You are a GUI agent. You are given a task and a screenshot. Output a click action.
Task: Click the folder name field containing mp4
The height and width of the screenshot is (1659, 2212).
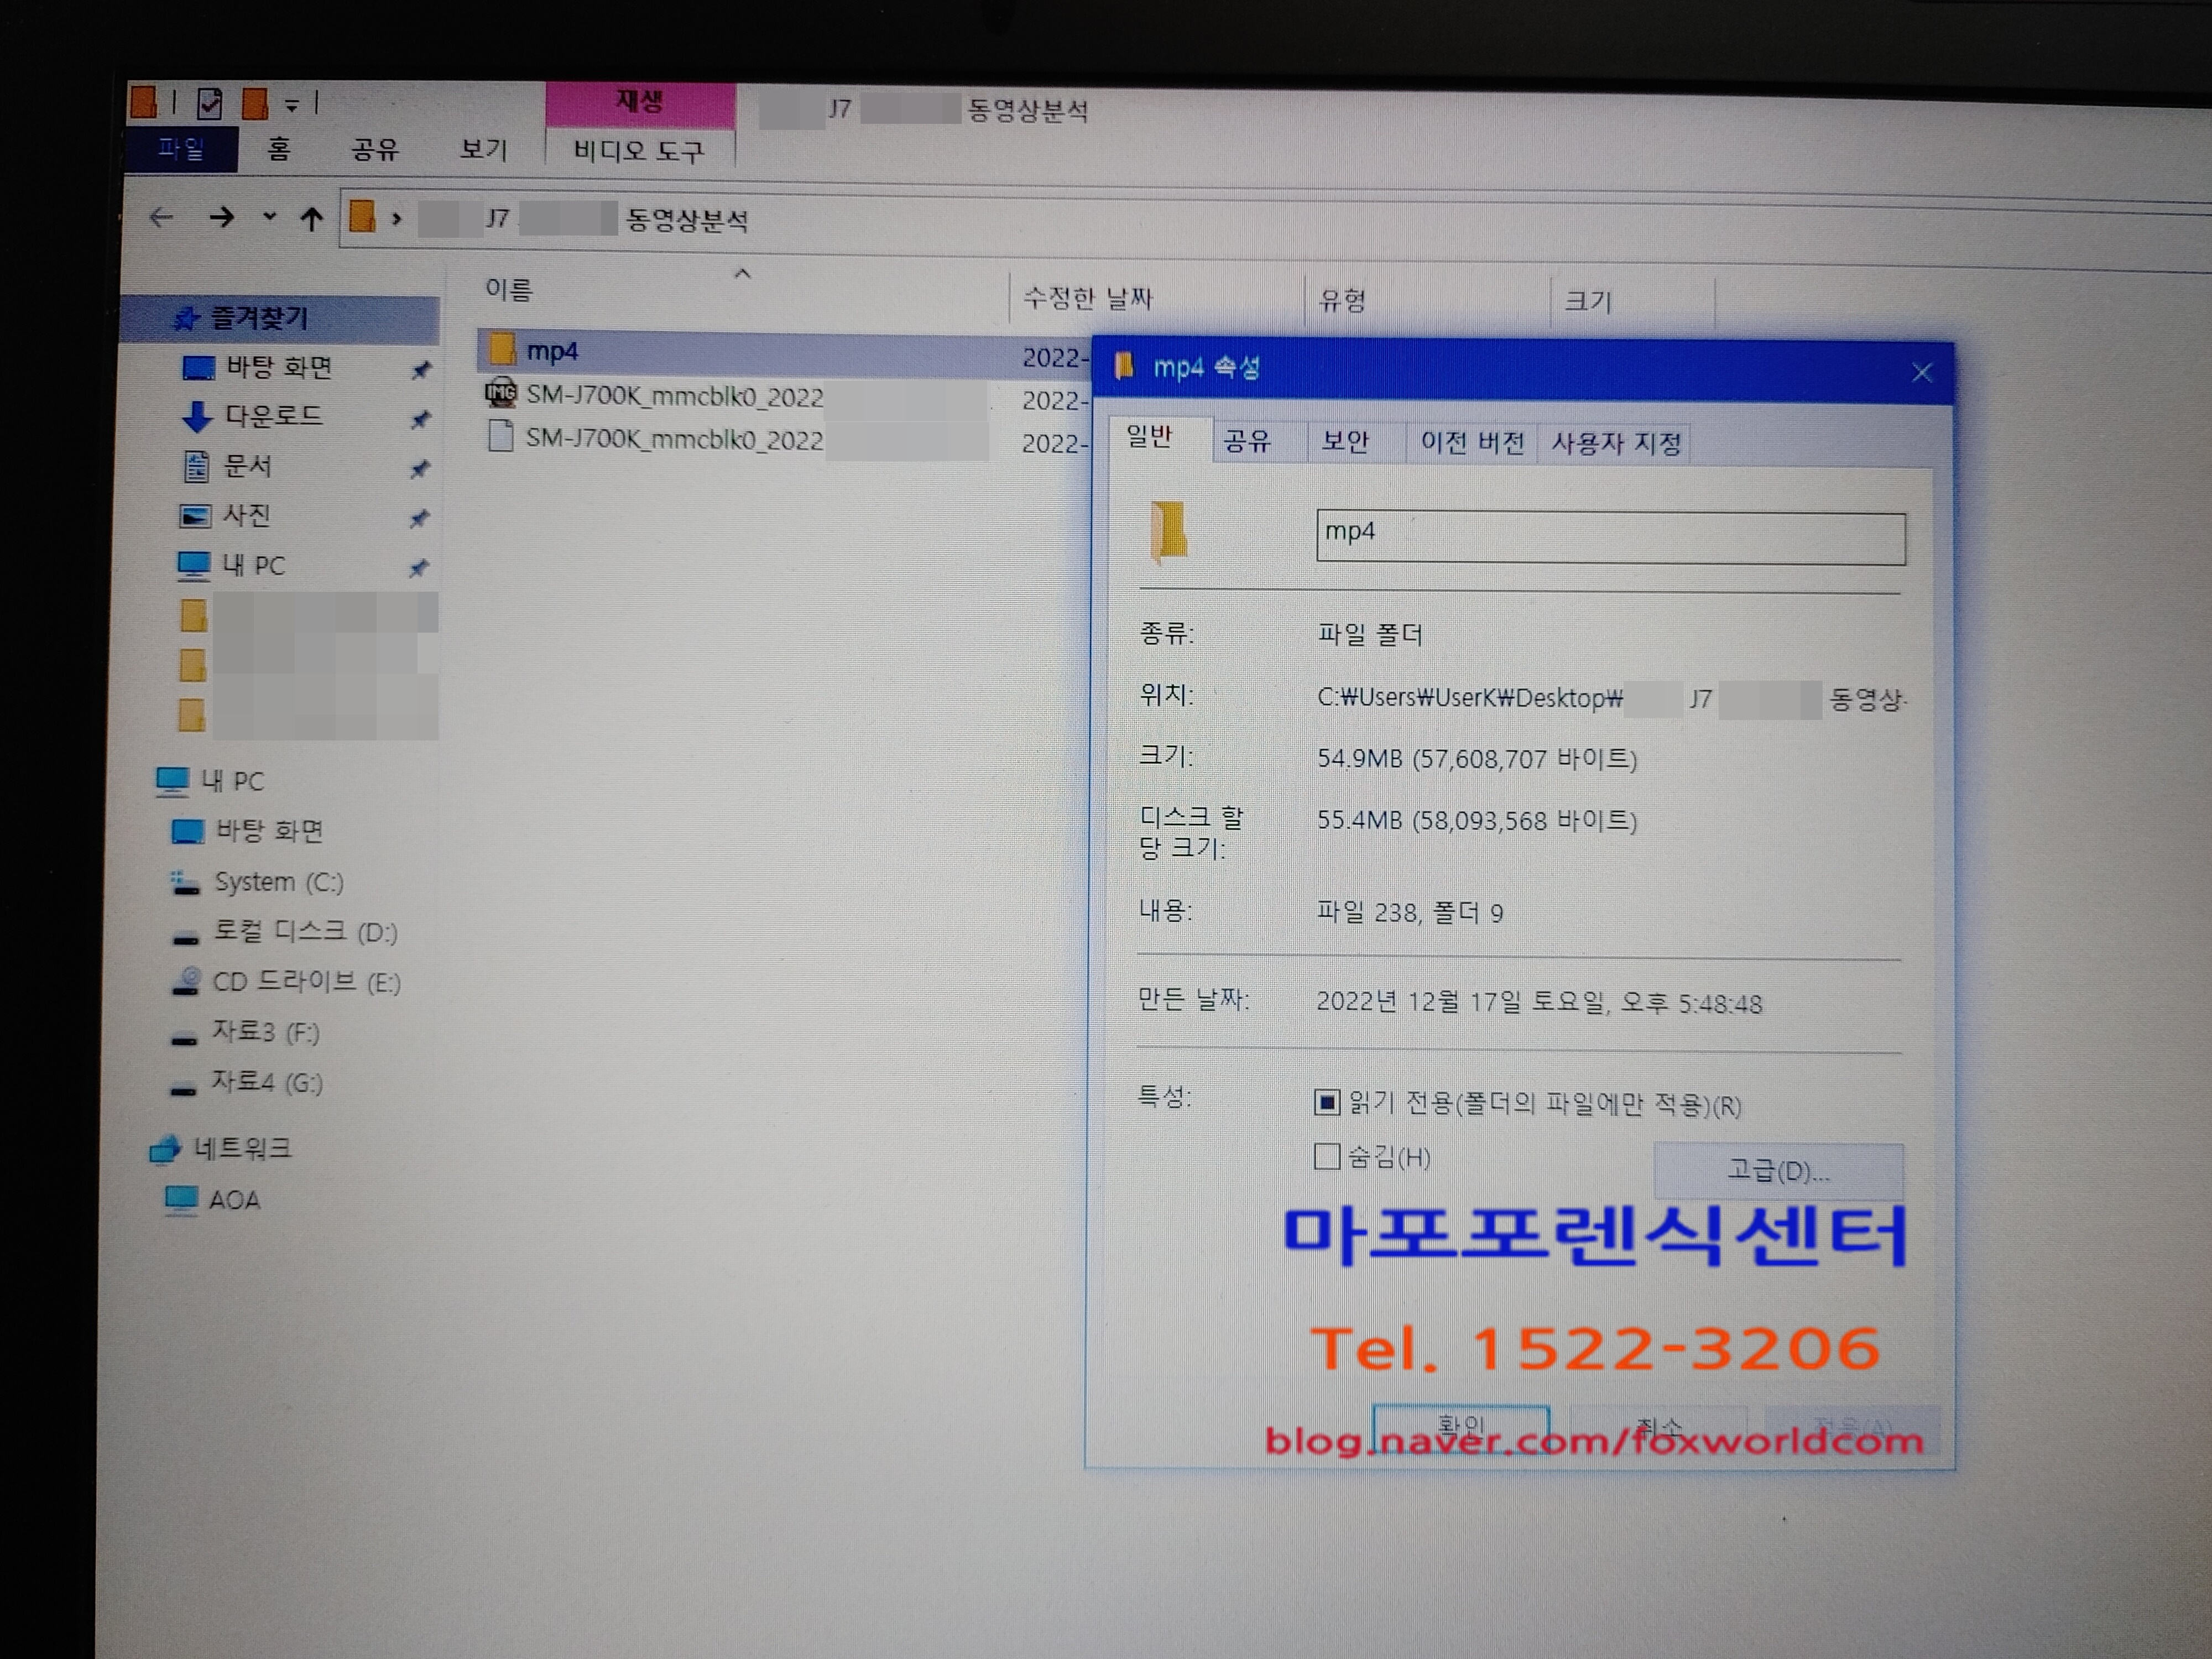pyautogui.click(x=1610, y=538)
